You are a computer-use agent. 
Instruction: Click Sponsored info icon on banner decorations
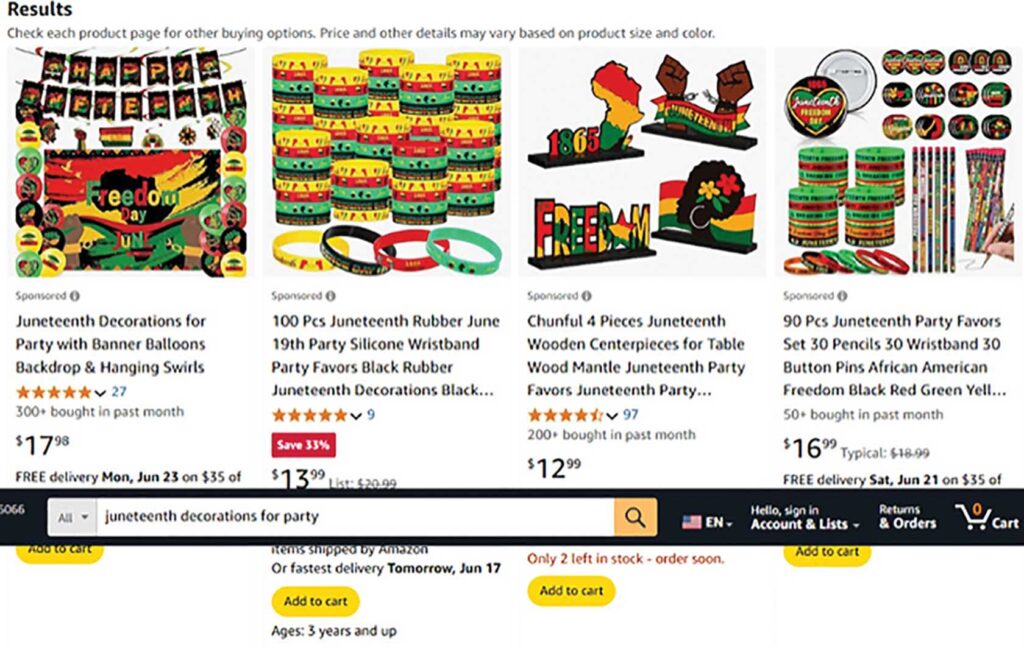pyautogui.click(x=75, y=296)
